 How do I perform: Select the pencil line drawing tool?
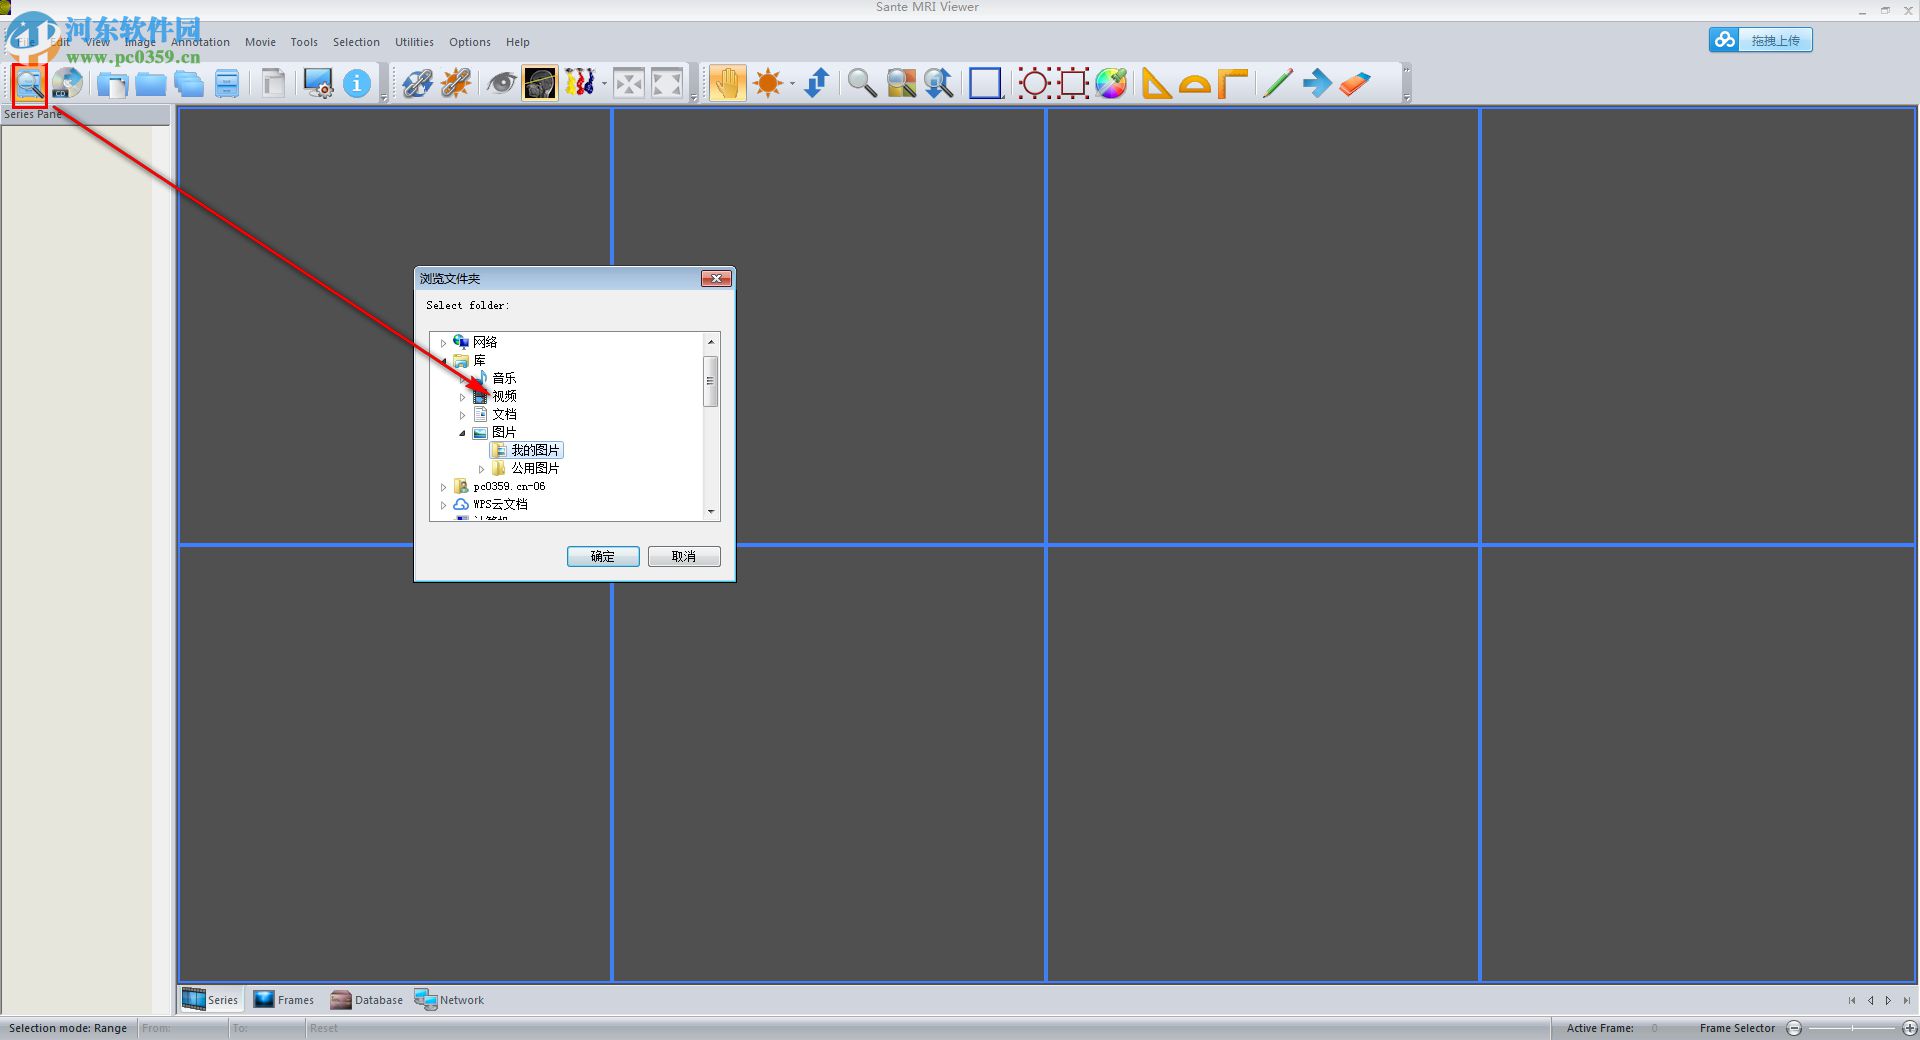tap(1277, 83)
